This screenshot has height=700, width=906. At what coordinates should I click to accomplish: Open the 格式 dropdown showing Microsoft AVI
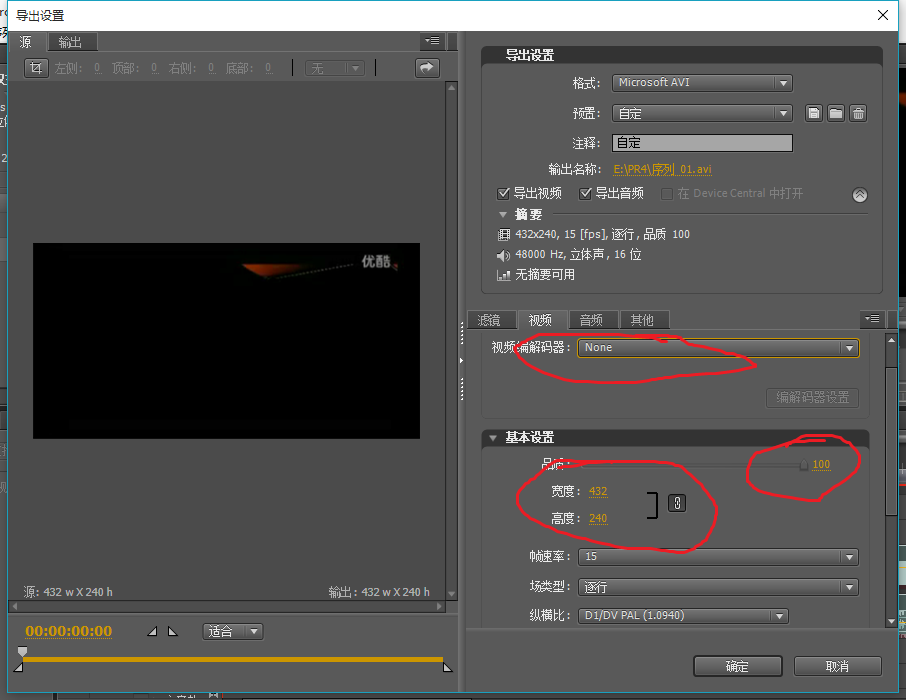tap(702, 83)
